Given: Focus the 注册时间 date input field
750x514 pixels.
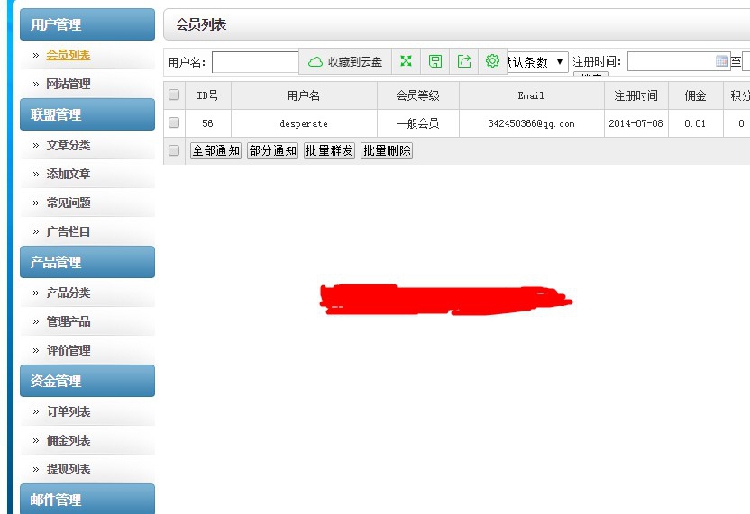Looking at the screenshot, I should 678,61.
